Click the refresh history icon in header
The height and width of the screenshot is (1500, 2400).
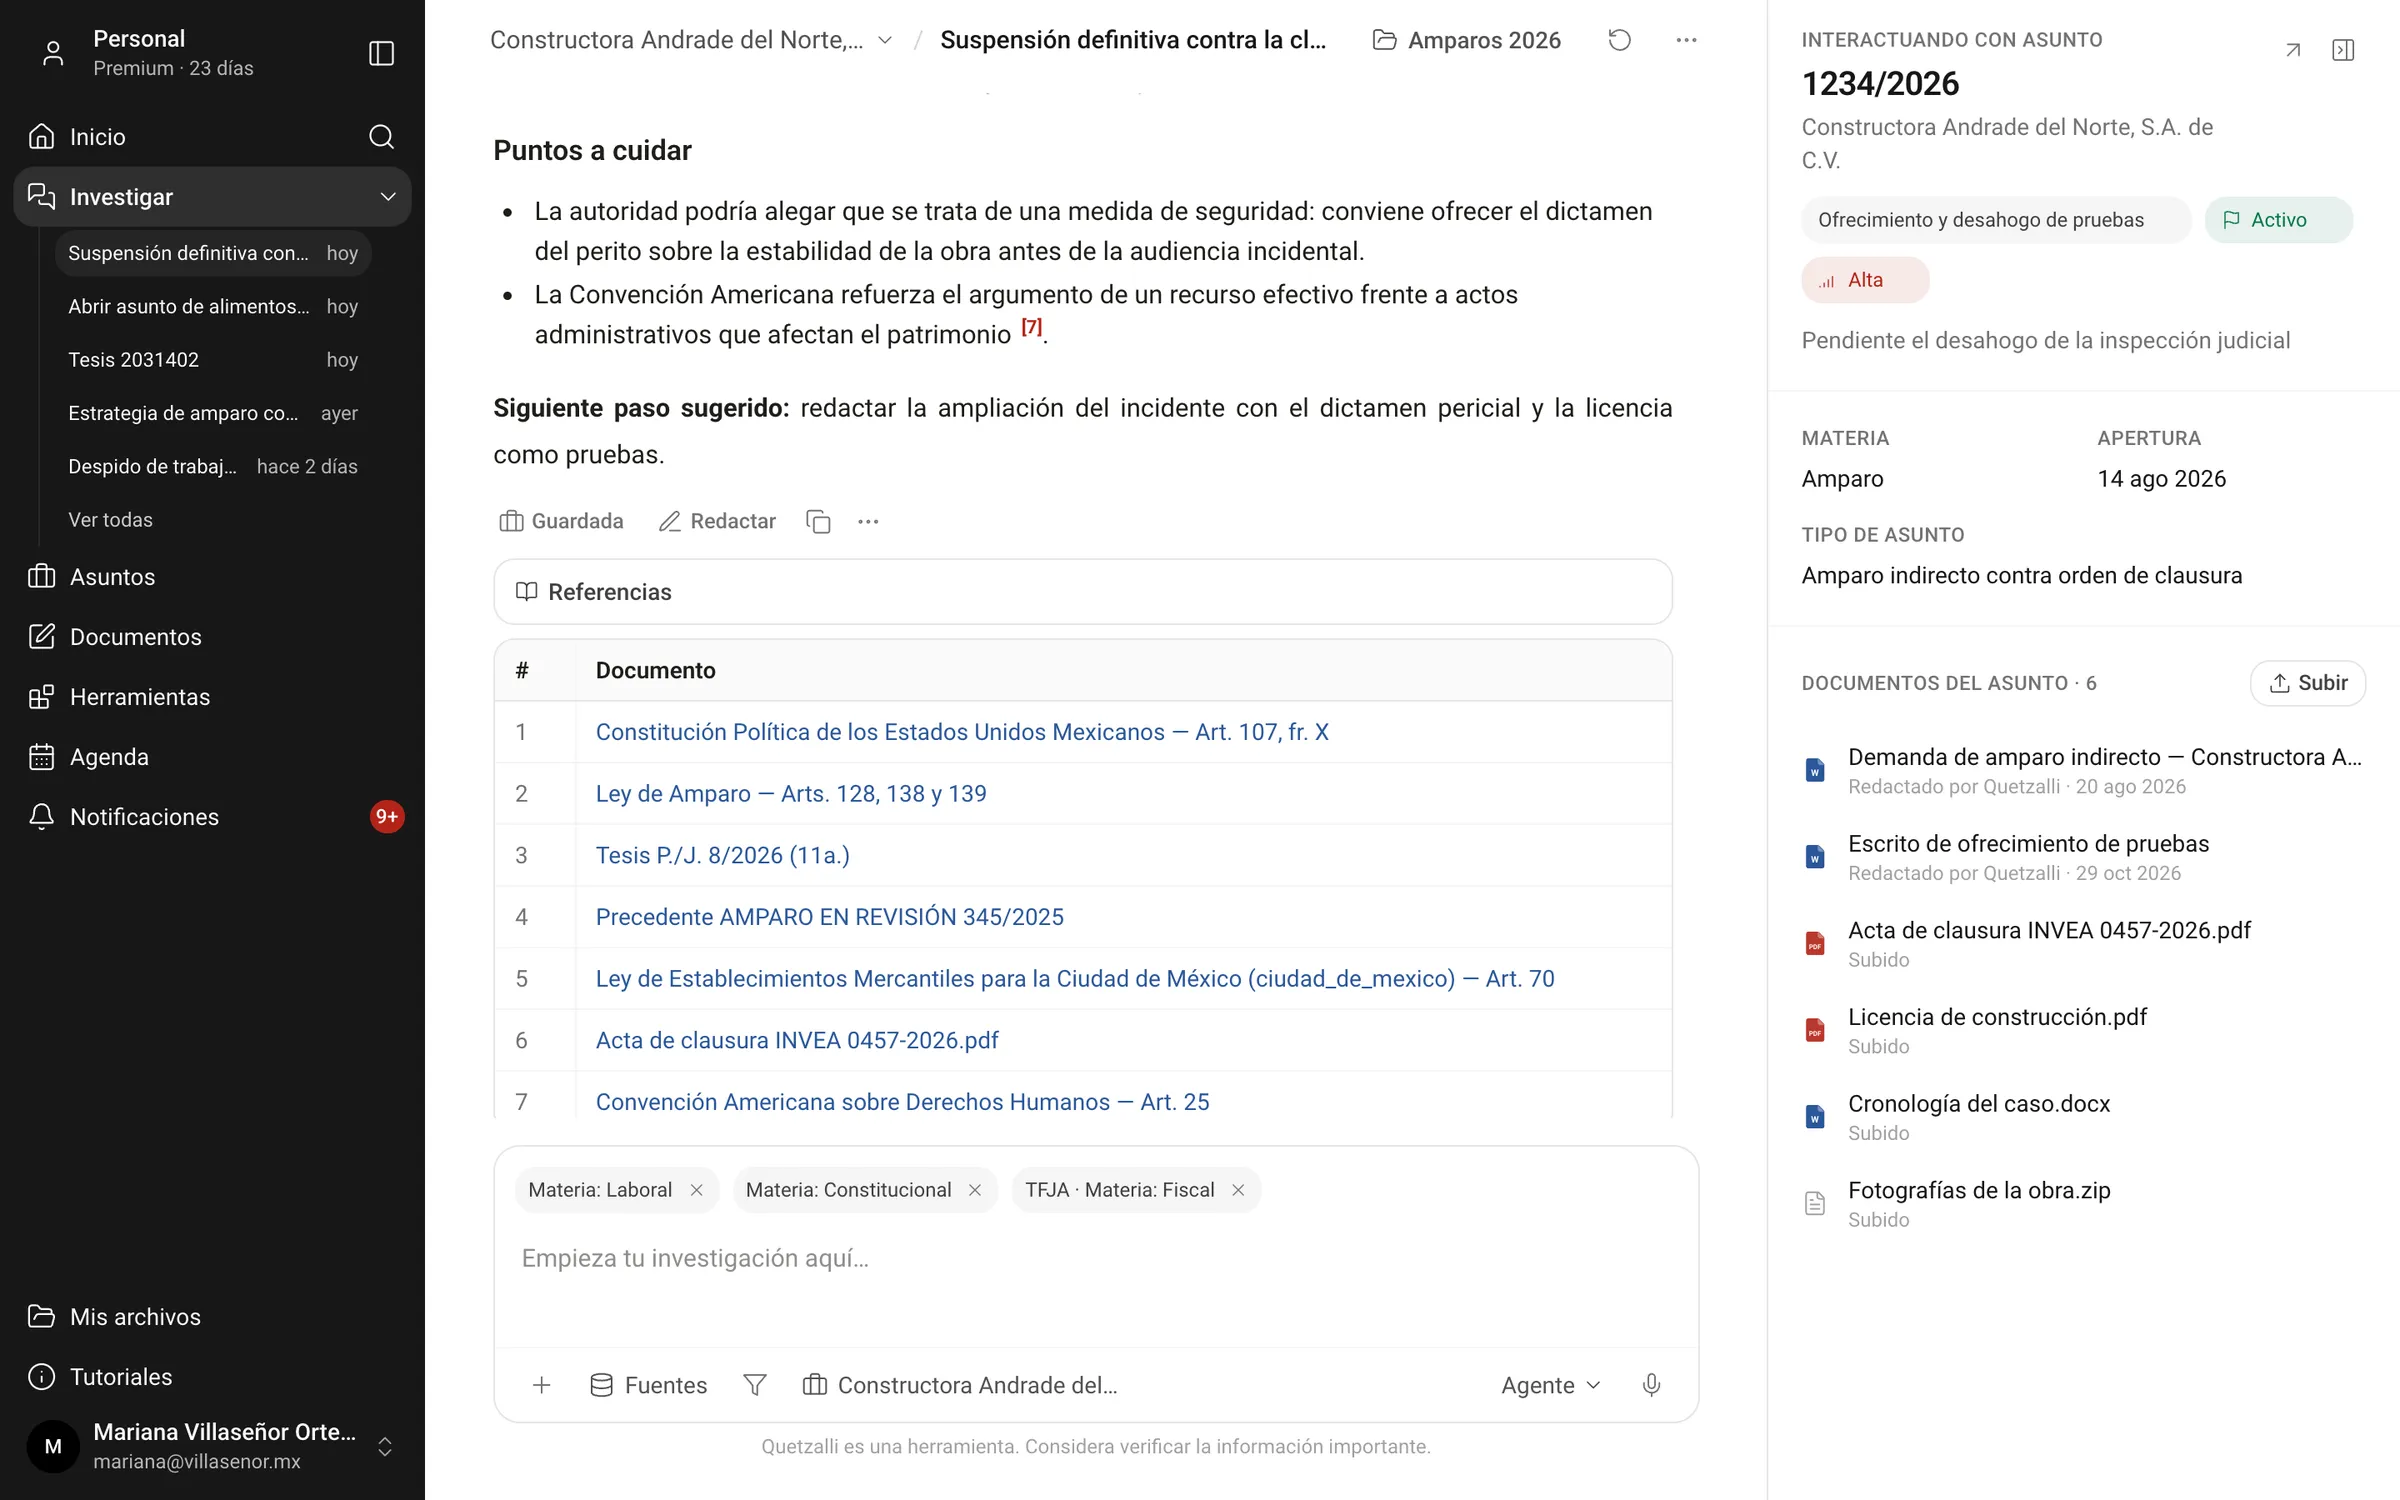(1619, 40)
